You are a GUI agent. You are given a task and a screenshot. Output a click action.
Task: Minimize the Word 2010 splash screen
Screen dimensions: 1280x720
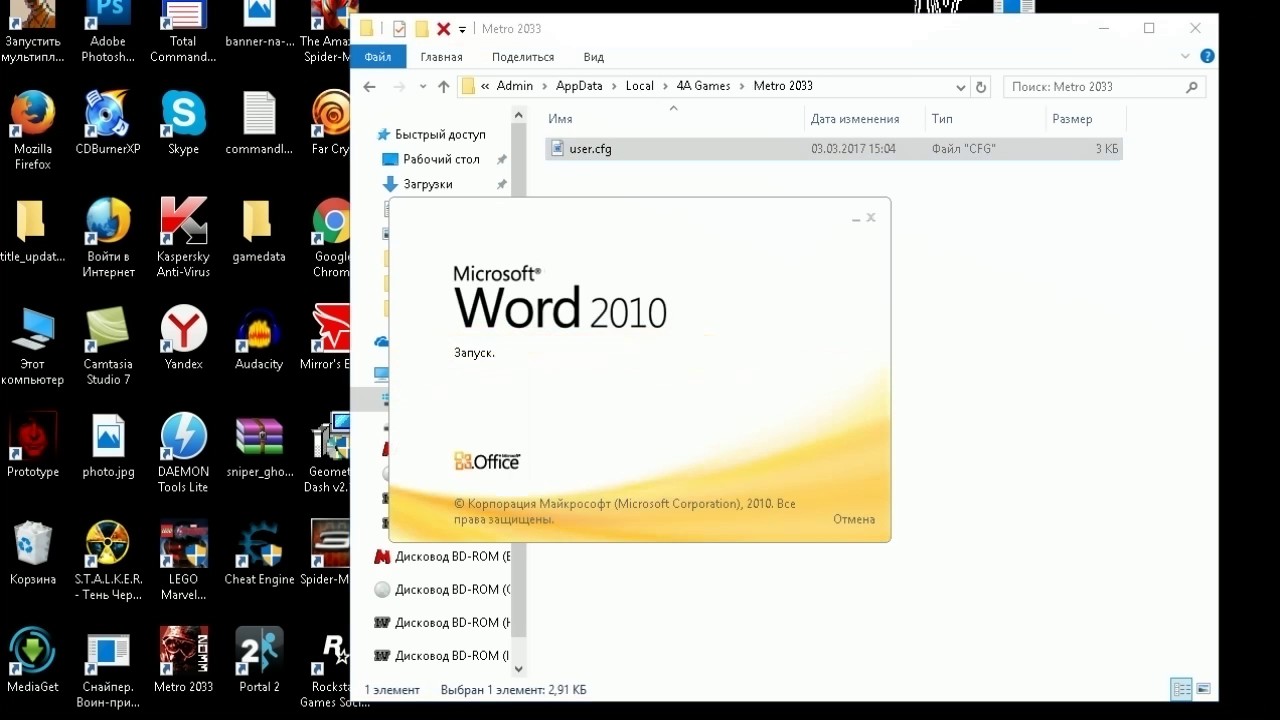click(x=856, y=219)
